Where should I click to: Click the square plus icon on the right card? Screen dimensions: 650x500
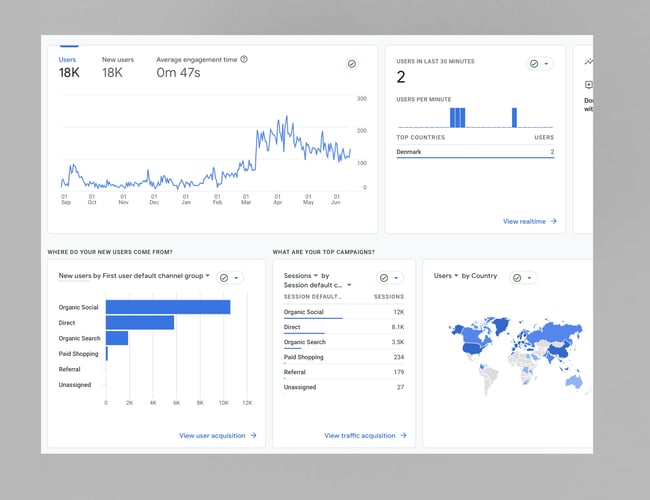tap(588, 85)
